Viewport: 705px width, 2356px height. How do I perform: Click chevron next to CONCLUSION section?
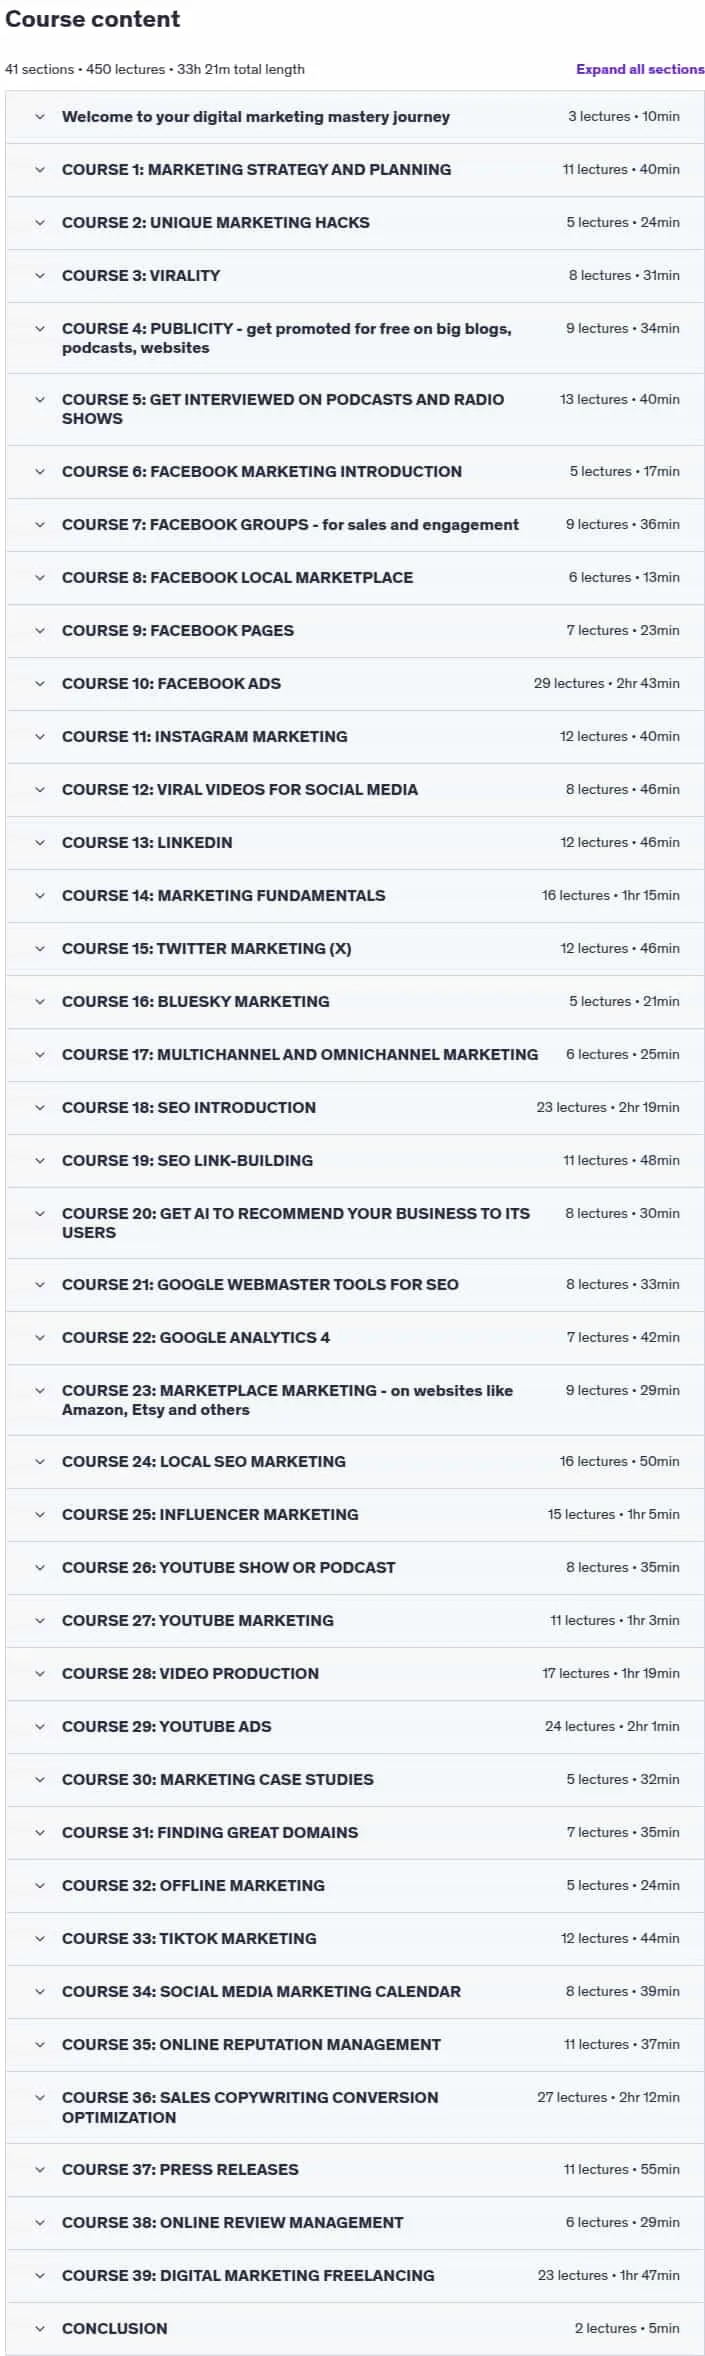(40, 2329)
